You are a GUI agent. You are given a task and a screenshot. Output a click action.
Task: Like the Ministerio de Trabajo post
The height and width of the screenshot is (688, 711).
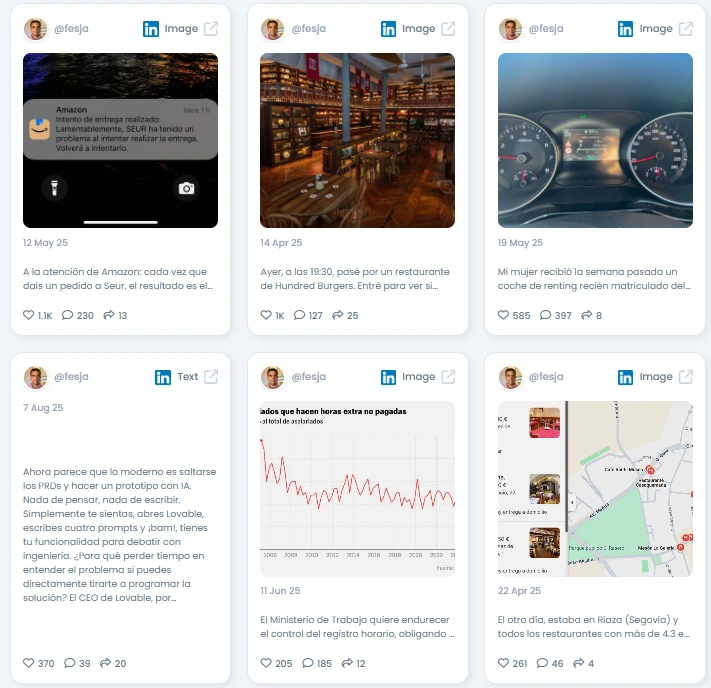(266, 663)
